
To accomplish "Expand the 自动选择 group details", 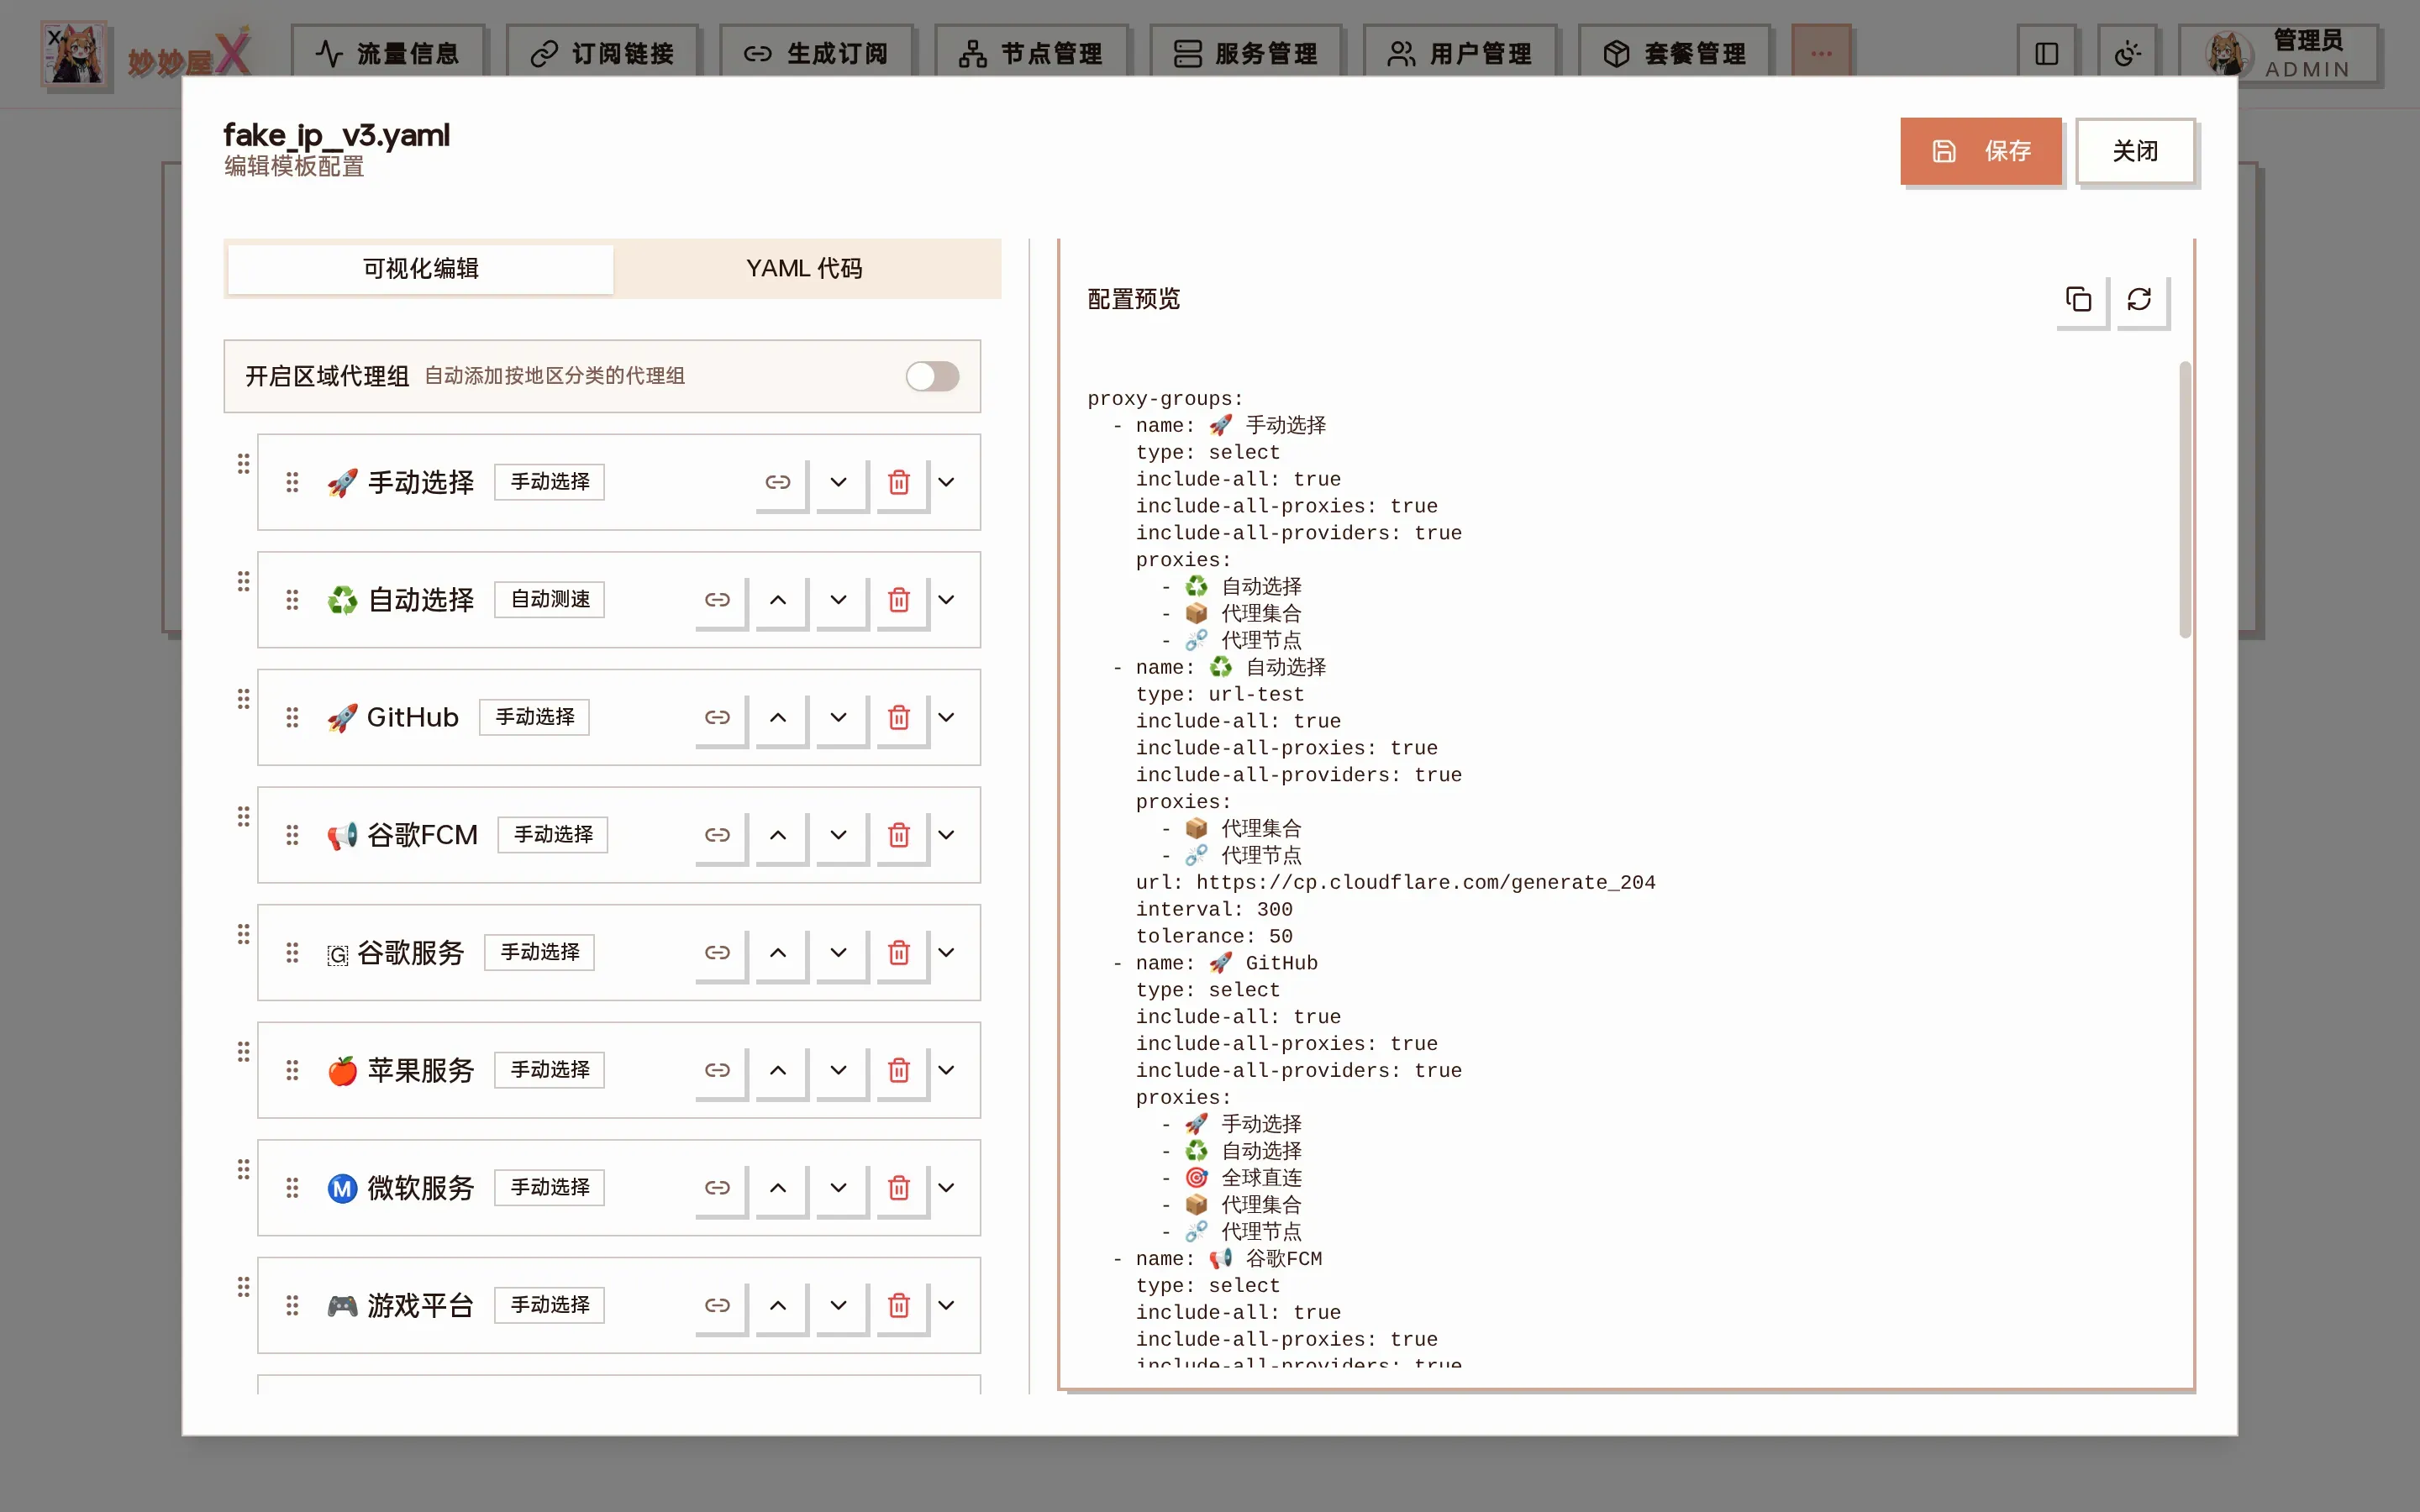I will click(946, 600).
